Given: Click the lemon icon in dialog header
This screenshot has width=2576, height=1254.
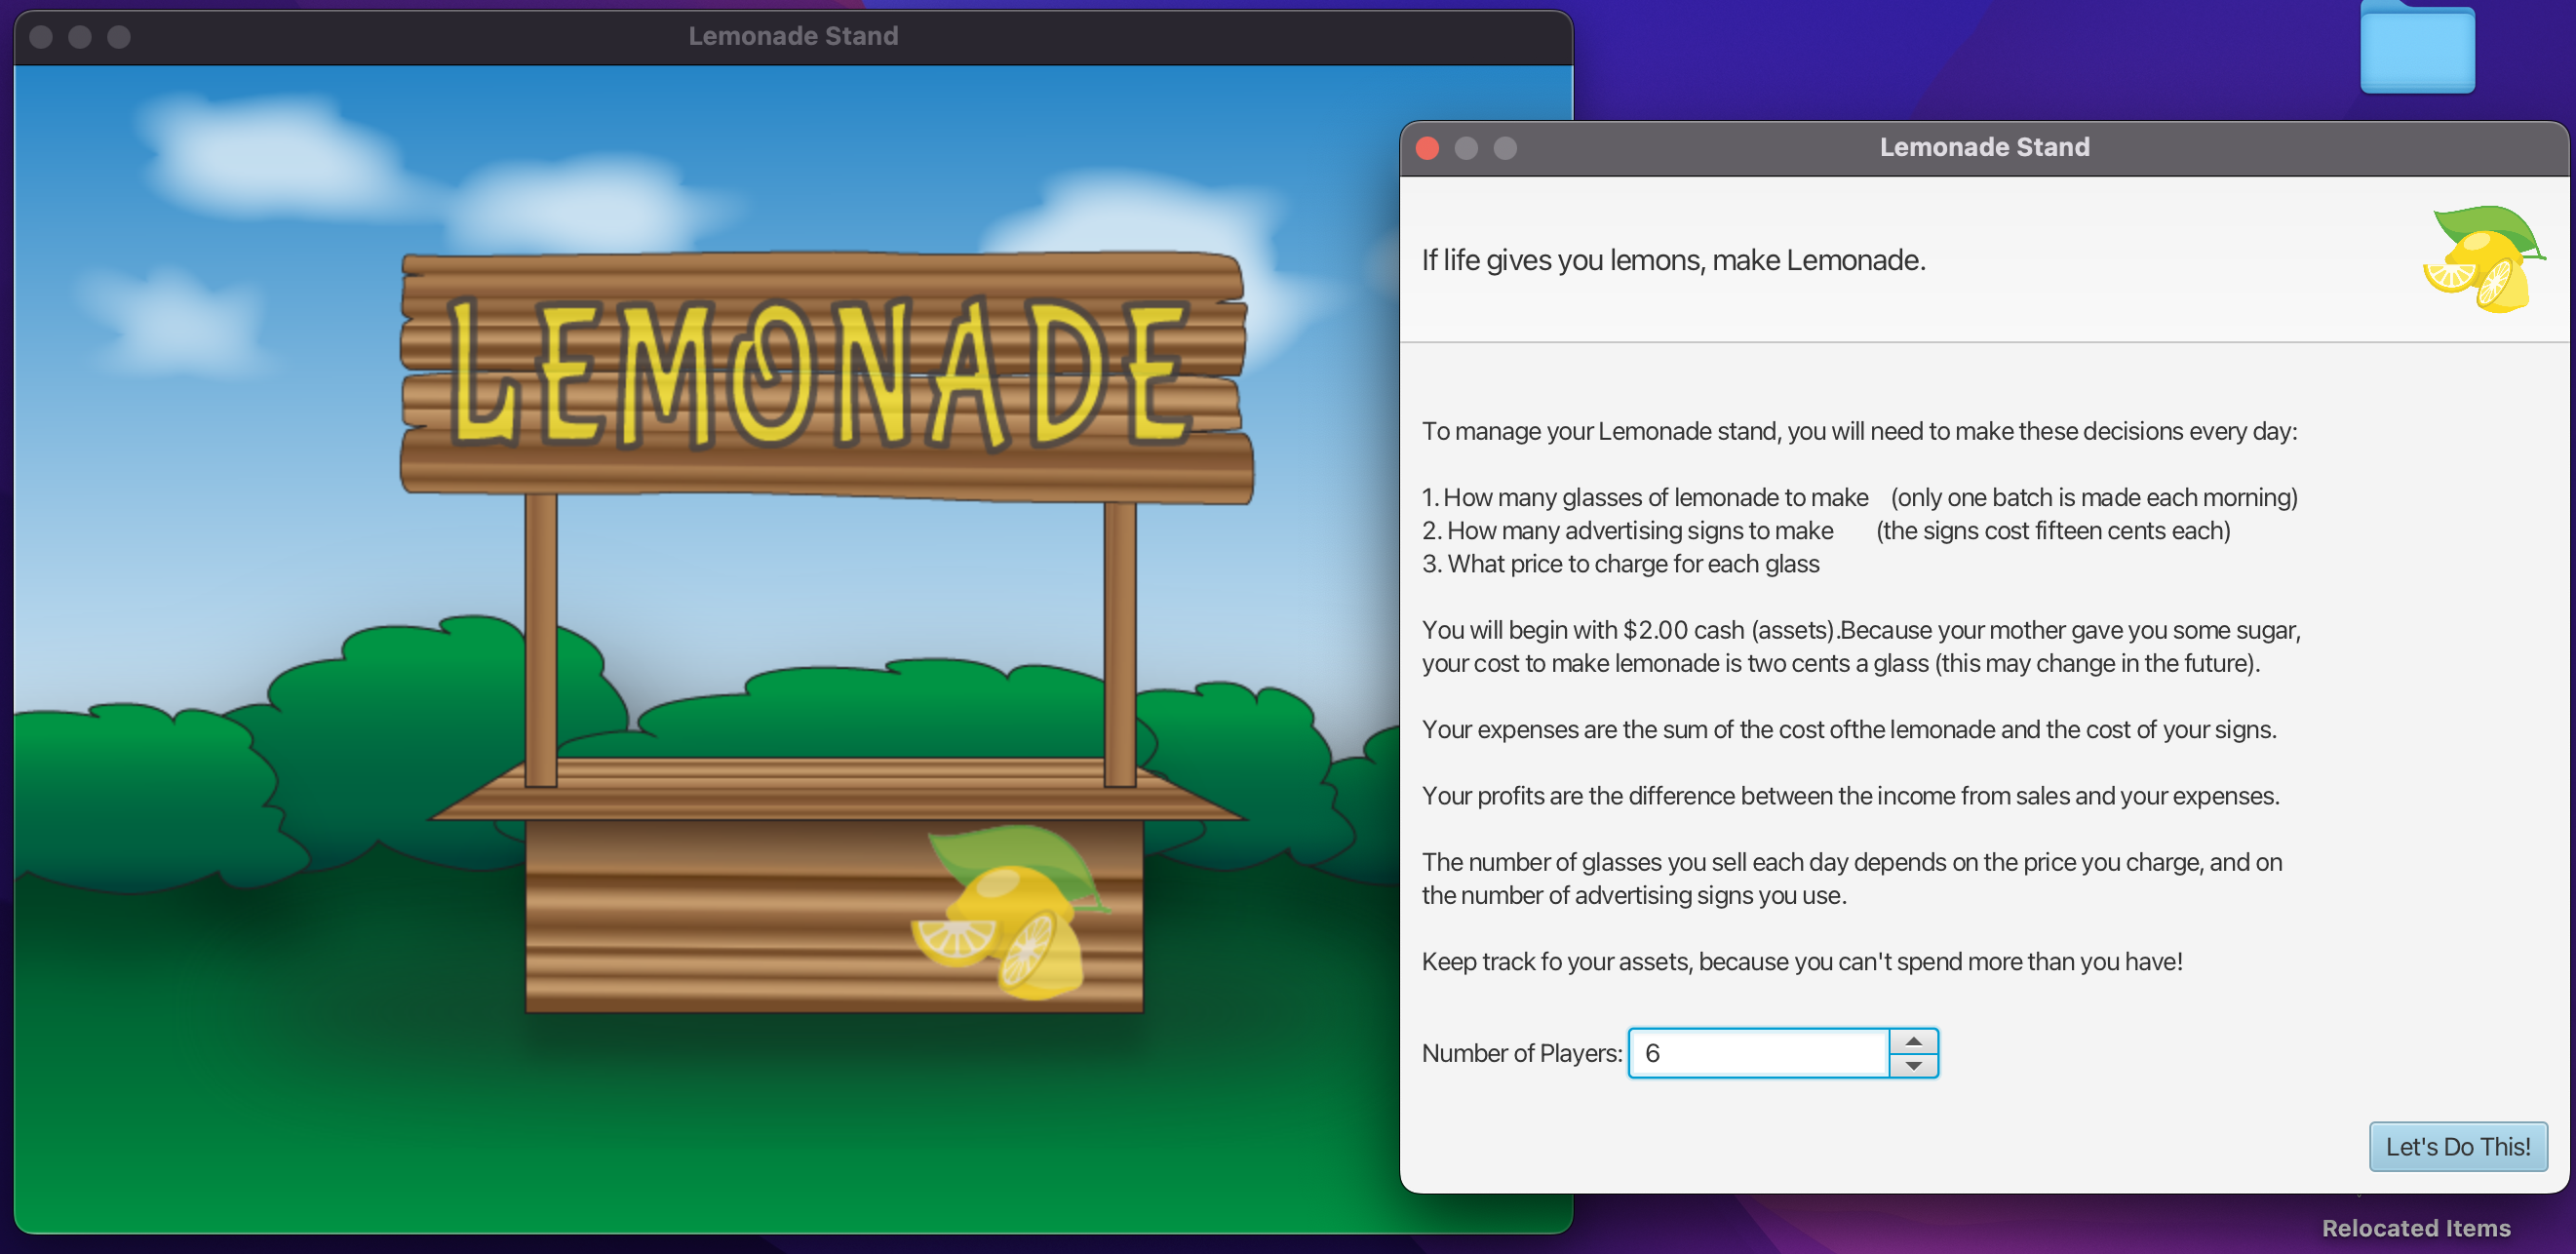Looking at the screenshot, I should pos(2483,259).
